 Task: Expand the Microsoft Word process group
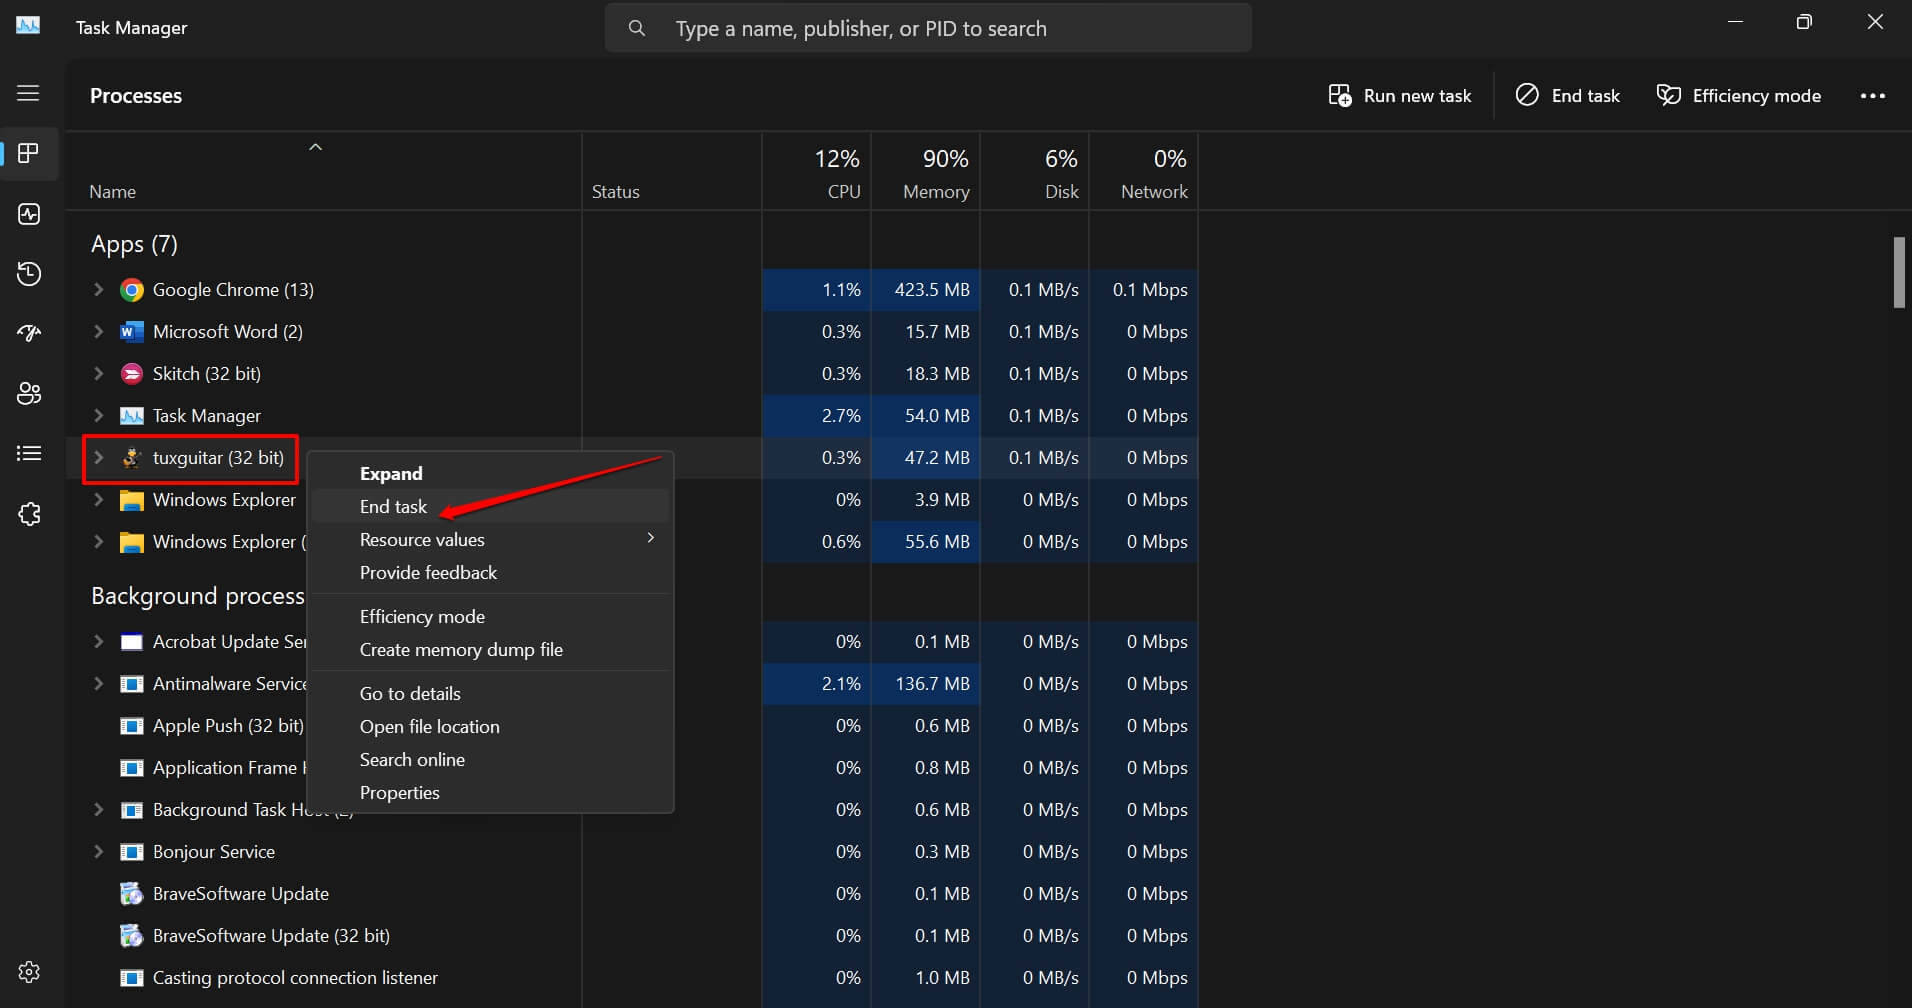point(98,332)
